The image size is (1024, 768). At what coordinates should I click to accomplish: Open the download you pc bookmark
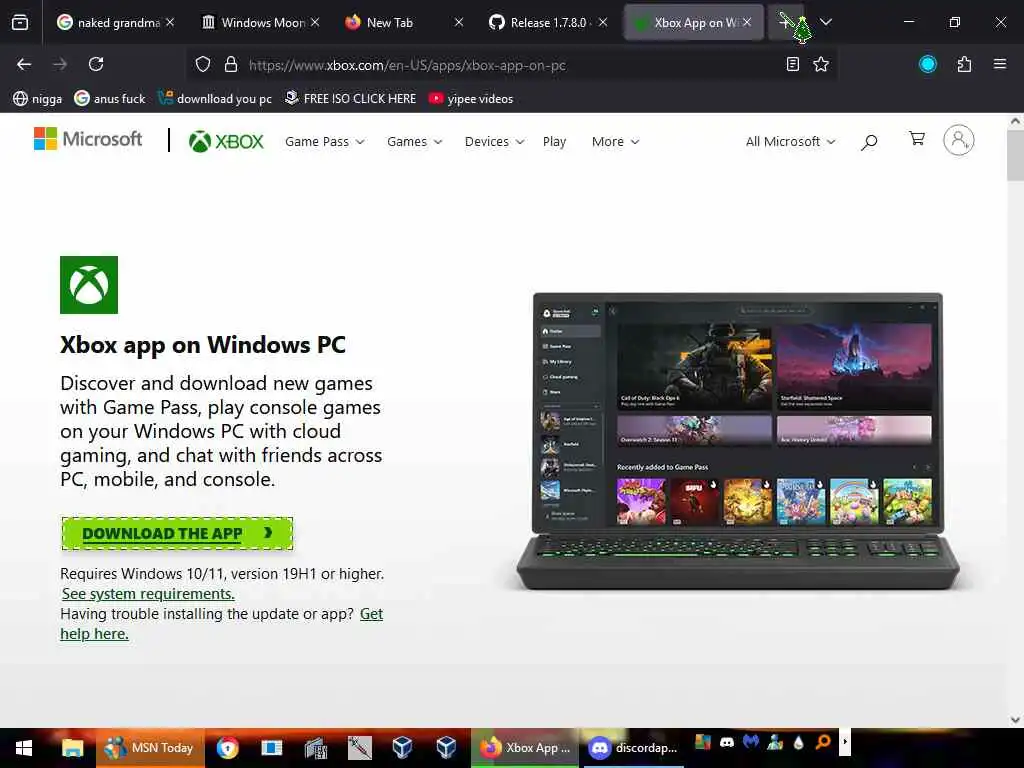click(x=215, y=99)
